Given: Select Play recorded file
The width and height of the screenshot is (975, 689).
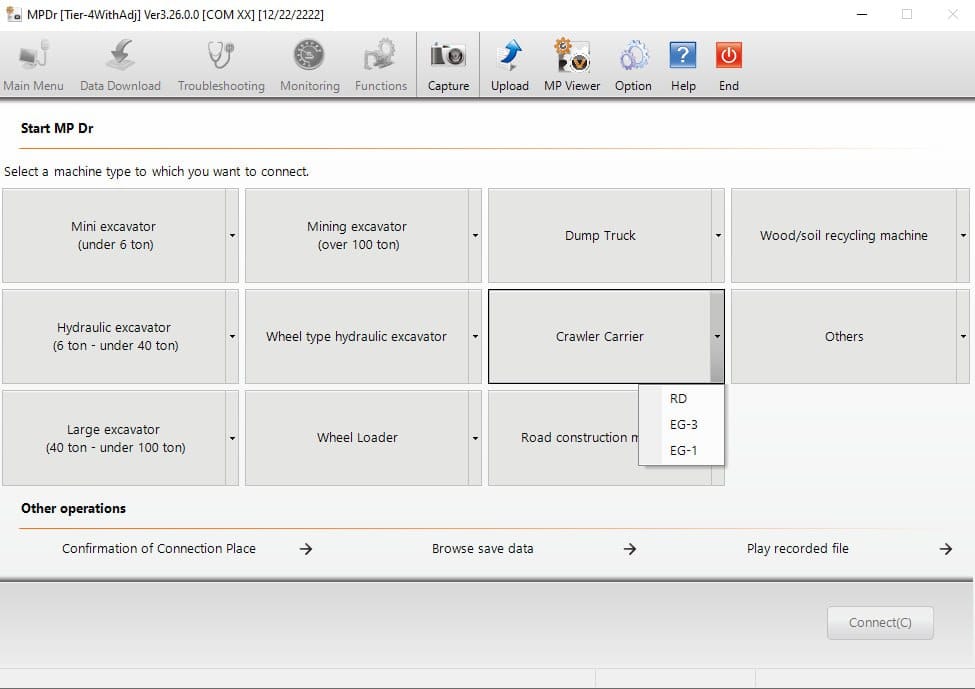Looking at the screenshot, I should click(798, 548).
